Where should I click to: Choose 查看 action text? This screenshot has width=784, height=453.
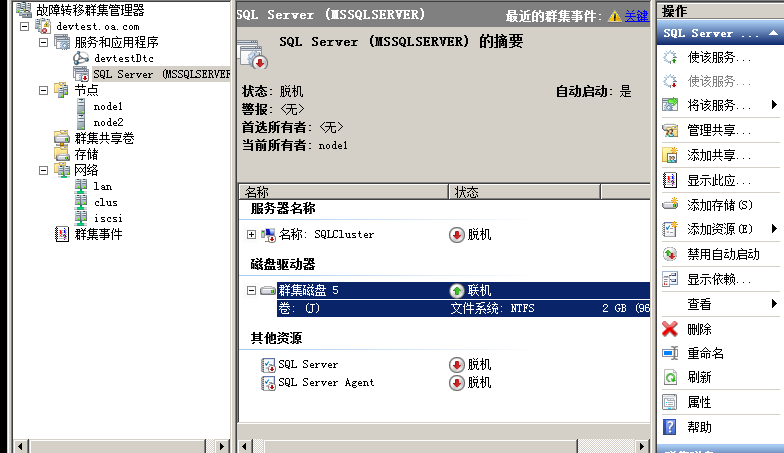[x=699, y=304]
